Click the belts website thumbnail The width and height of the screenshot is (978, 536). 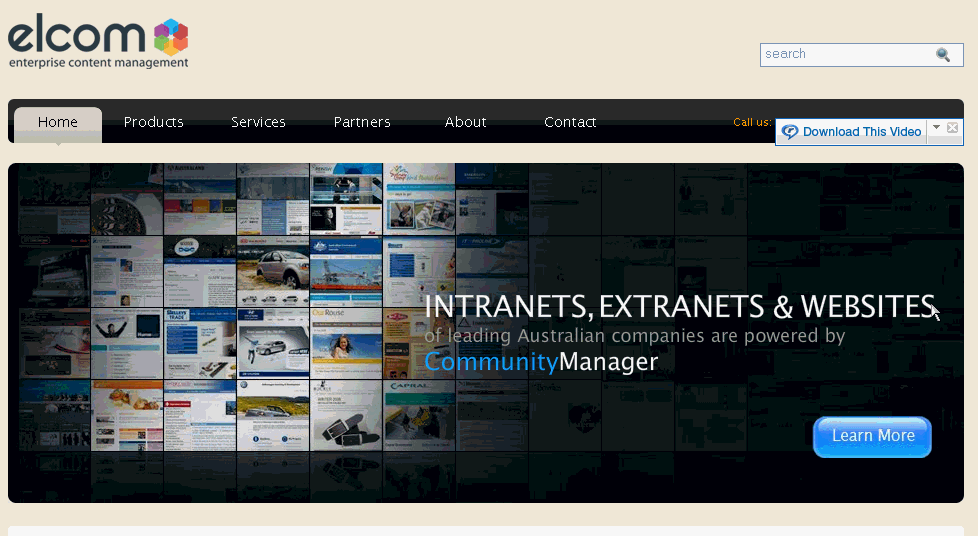click(x=346, y=415)
